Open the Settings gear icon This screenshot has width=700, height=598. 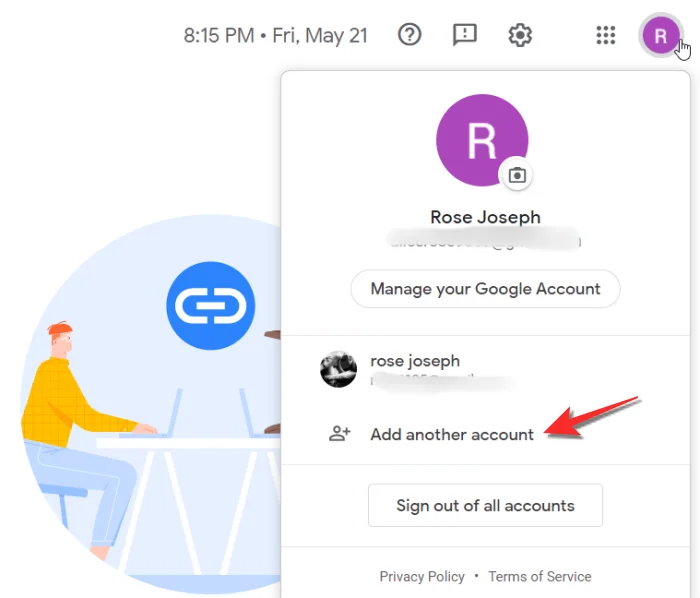[x=520, y=35]
